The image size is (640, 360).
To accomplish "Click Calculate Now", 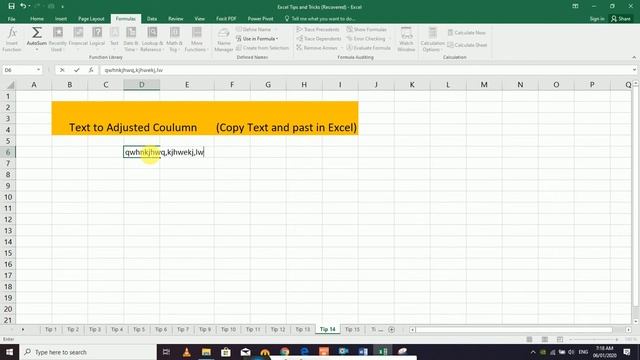I will pos(467,33).
